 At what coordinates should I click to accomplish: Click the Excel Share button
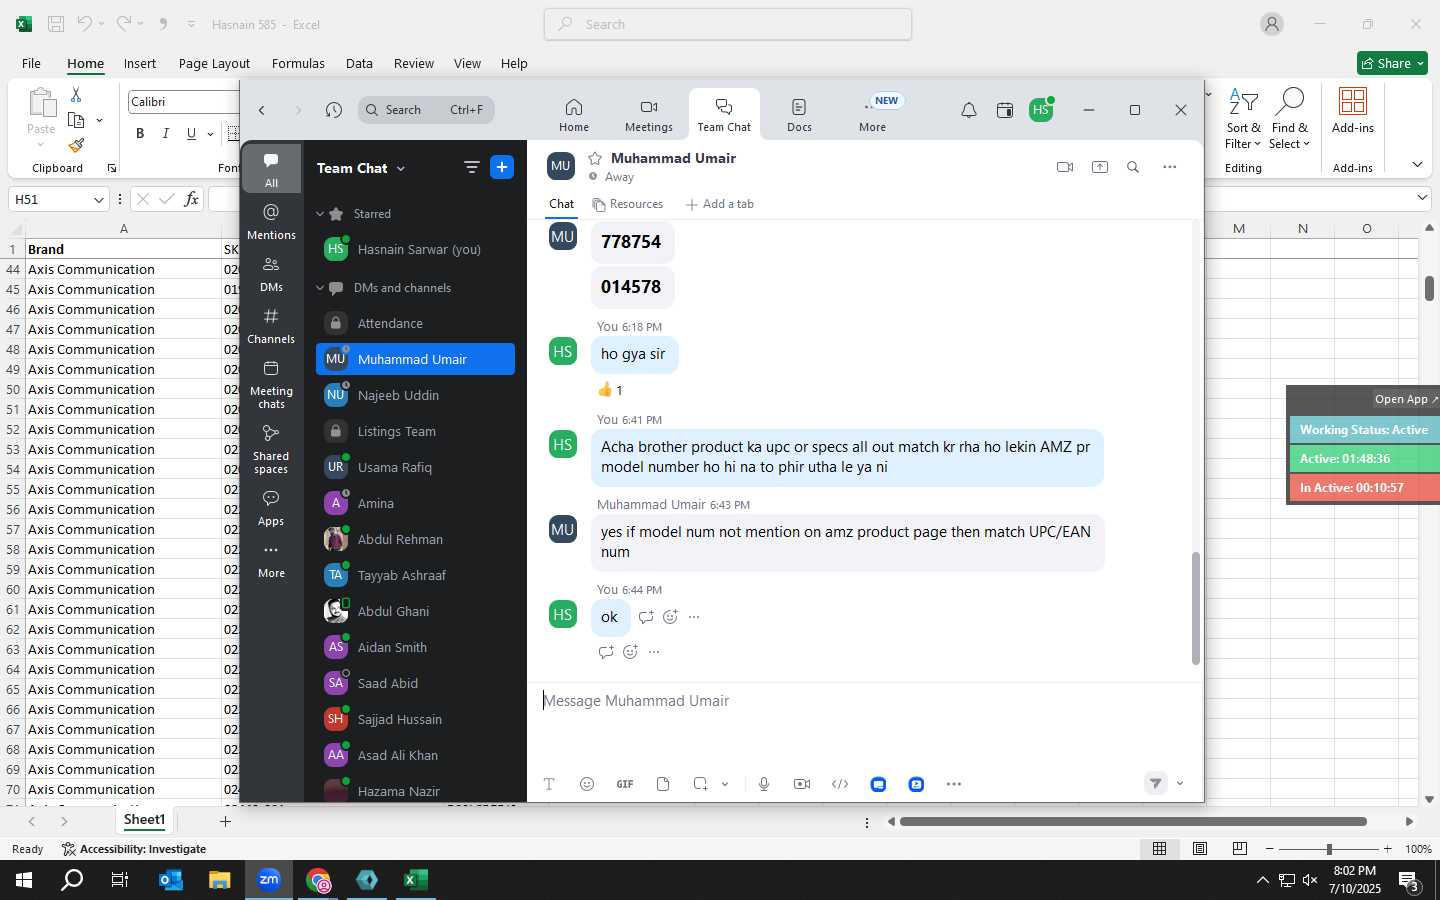pos(1392,63)
